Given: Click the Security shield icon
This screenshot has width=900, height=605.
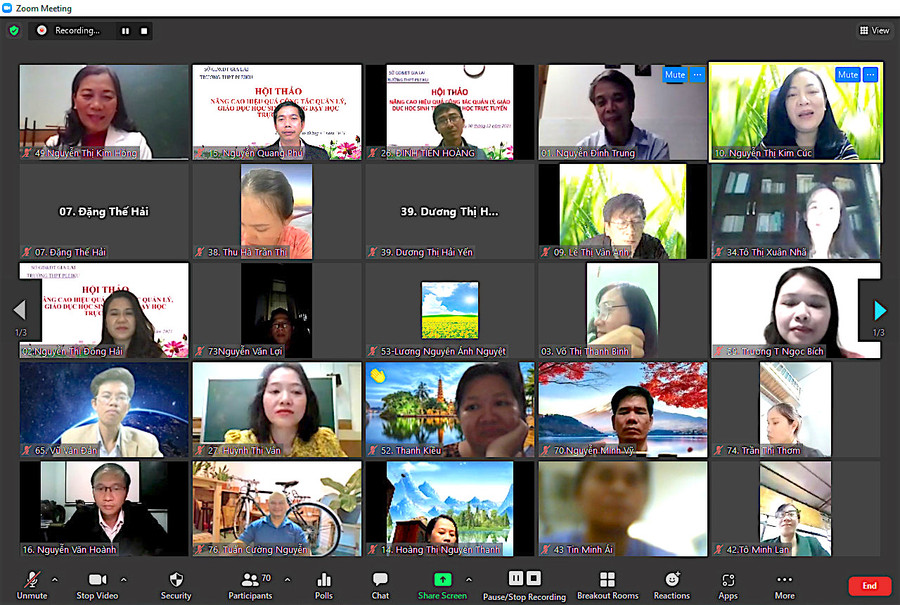Looking at the screenshot, I should [176, 580].
